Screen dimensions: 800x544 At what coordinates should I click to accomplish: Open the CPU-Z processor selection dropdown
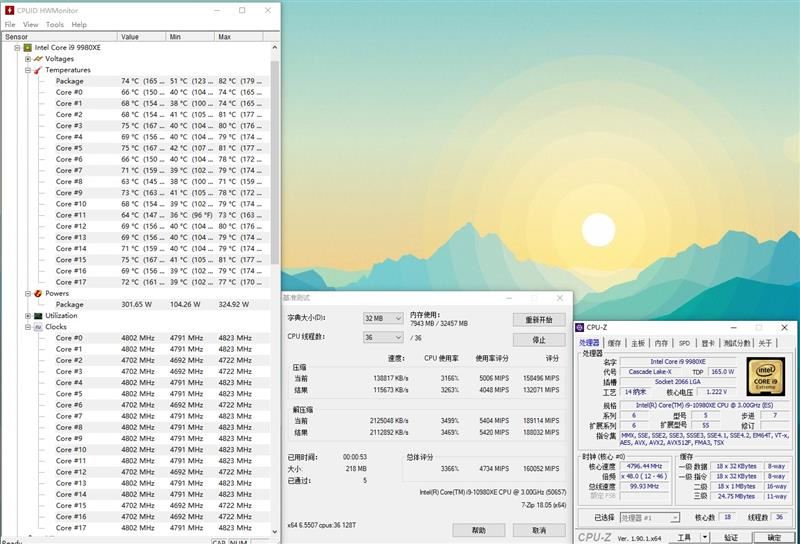[x=650, y=517]
